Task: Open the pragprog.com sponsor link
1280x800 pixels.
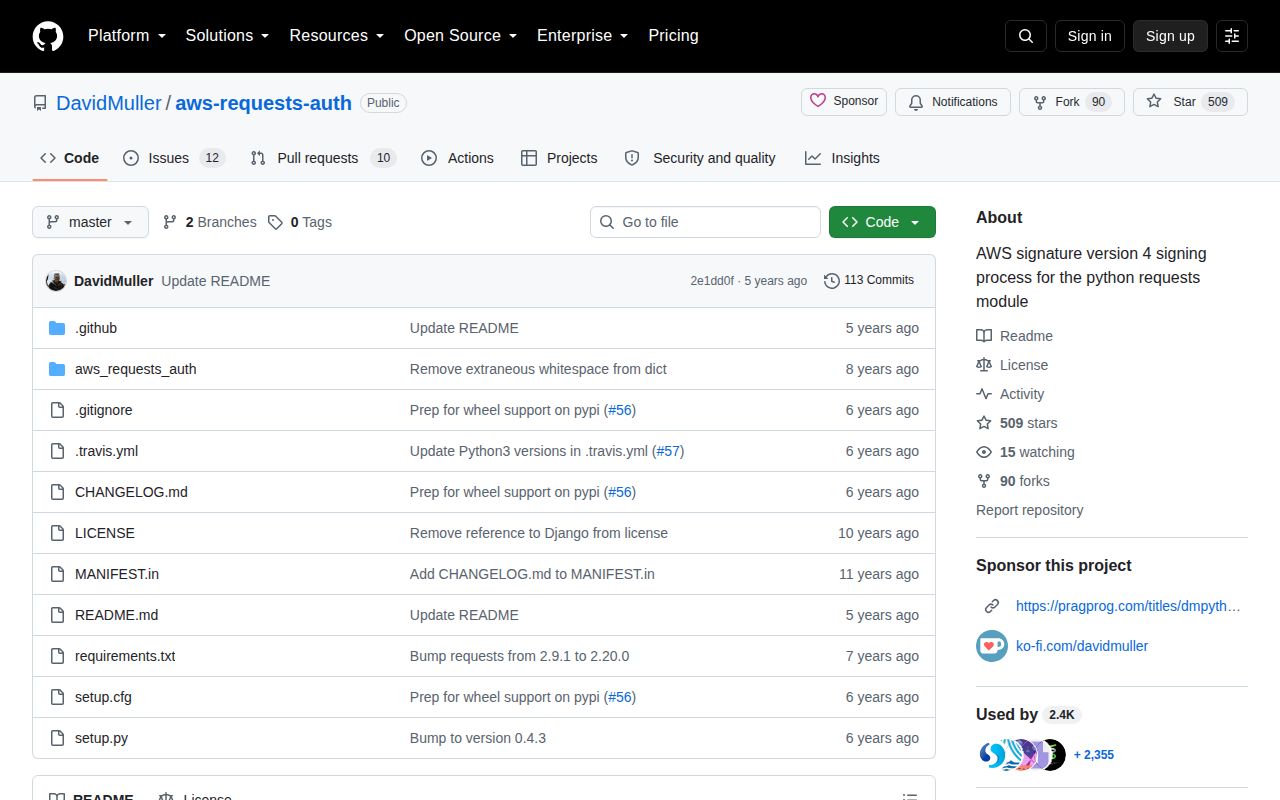Action: (x=1128, y=606)
